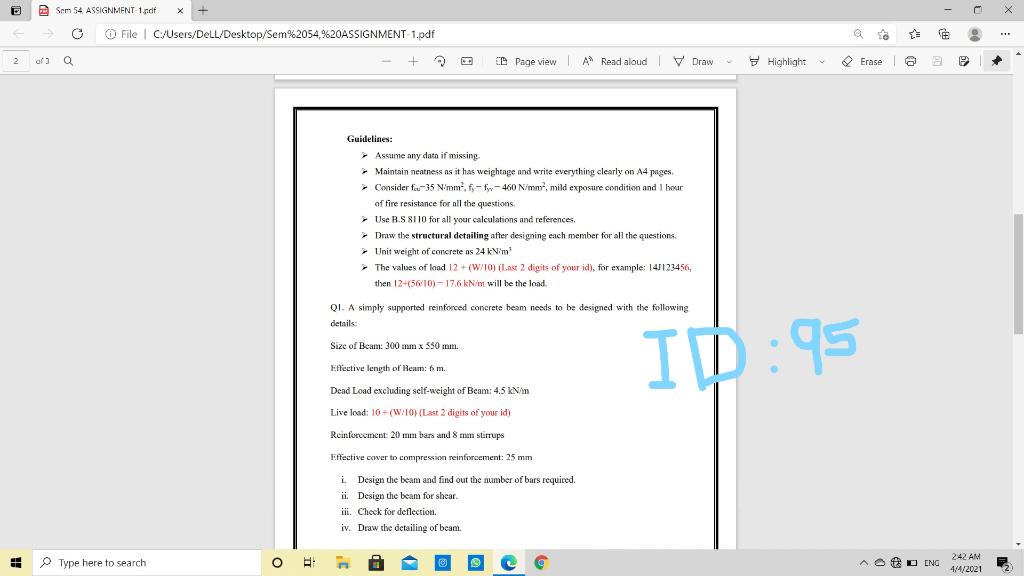The width and height of the screenshot is (1024, 576).
Task: Rotate the PDF page
Action: click(x=440, y=61)
